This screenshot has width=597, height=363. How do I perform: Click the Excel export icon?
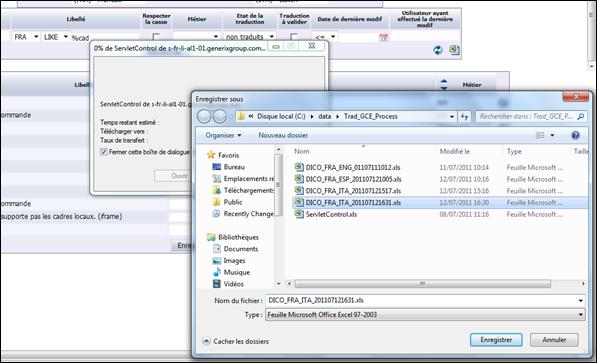(x=454, y=50)
